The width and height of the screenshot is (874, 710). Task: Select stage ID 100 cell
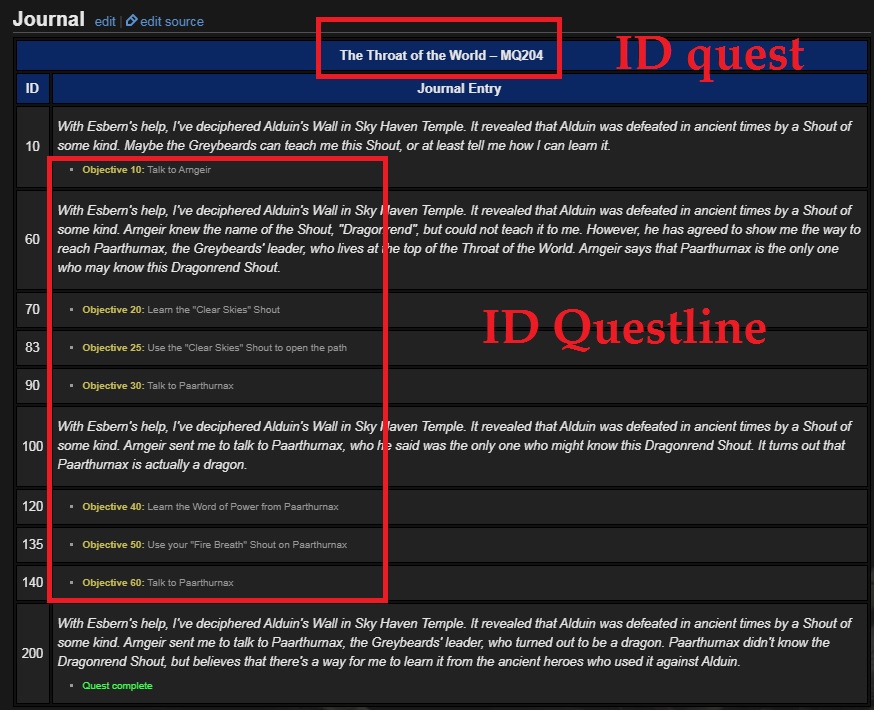32,446
